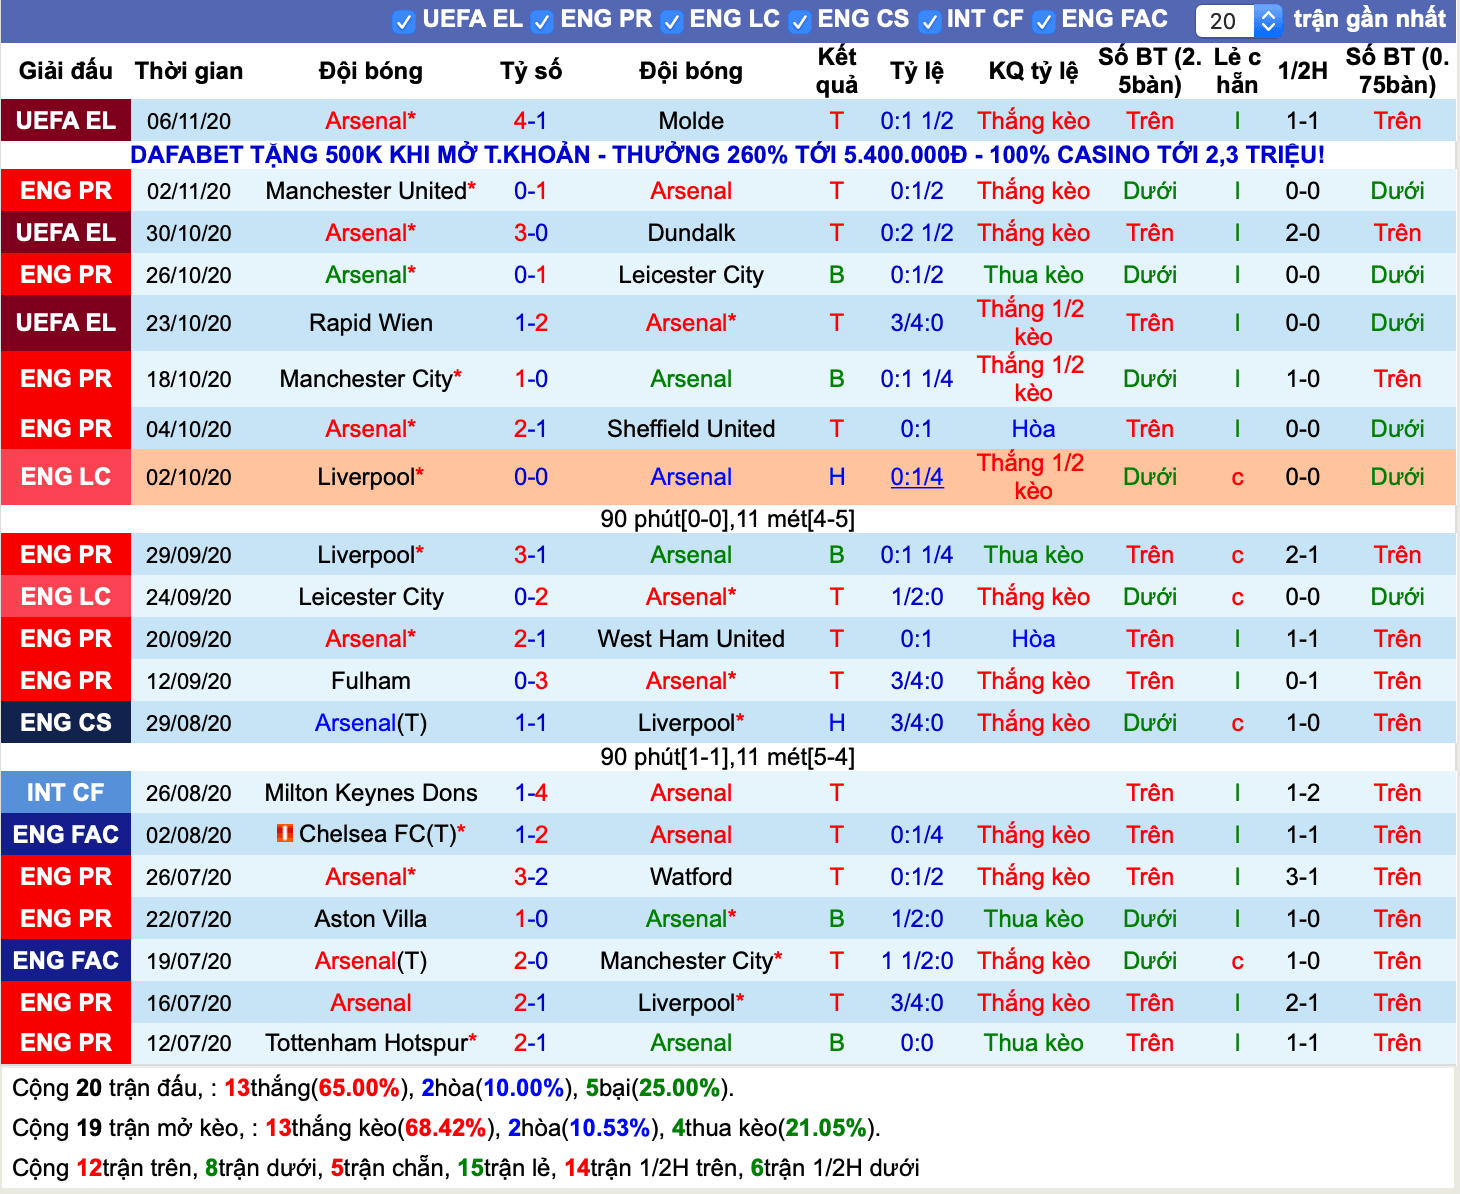Click the 1/2H column header
This screenshot has width=1460, height=1194.
(x=1303, y=71)
